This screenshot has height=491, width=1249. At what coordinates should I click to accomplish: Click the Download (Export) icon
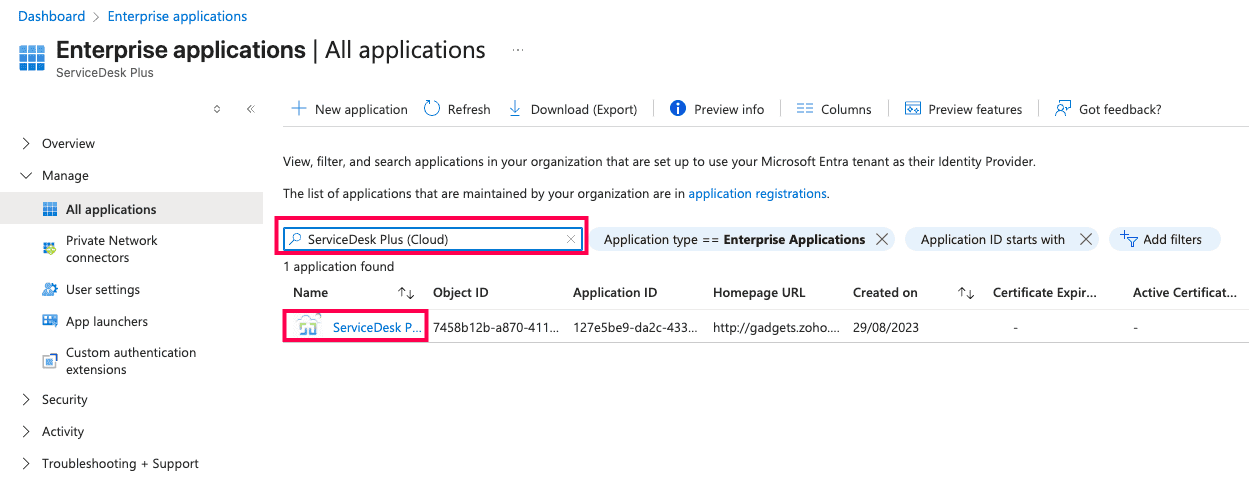click(515, 109)
